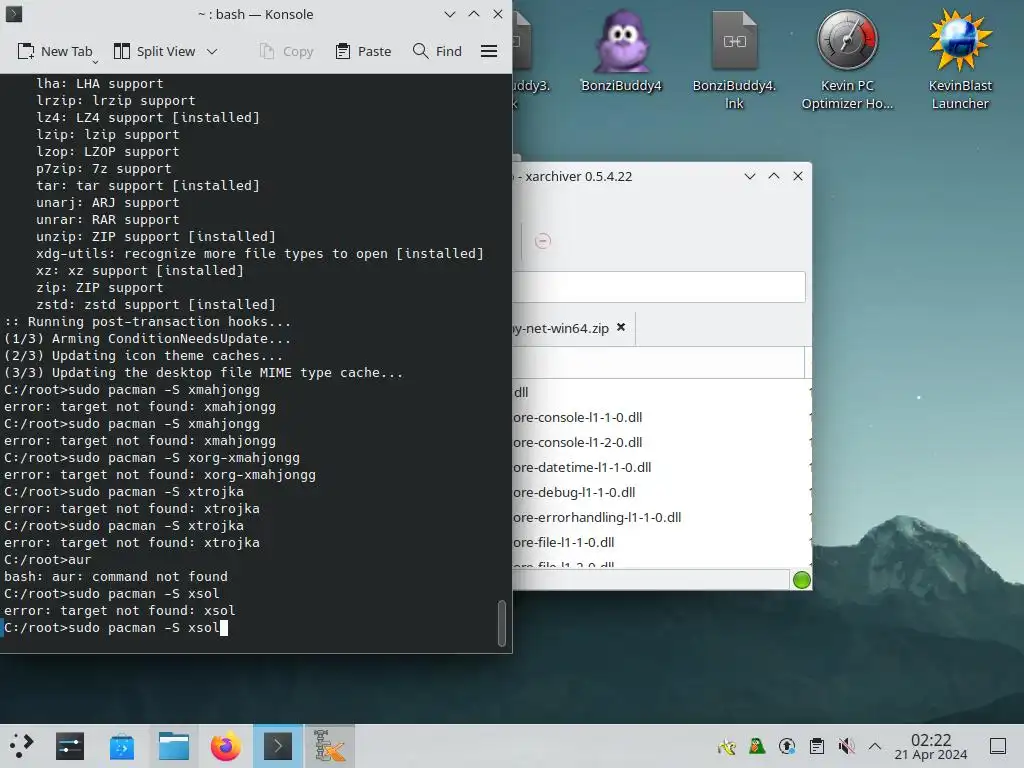Click the xarchiver title bar text
Image resolution: width=1024 pixels, height=768 pixels.
pos(575,176)
